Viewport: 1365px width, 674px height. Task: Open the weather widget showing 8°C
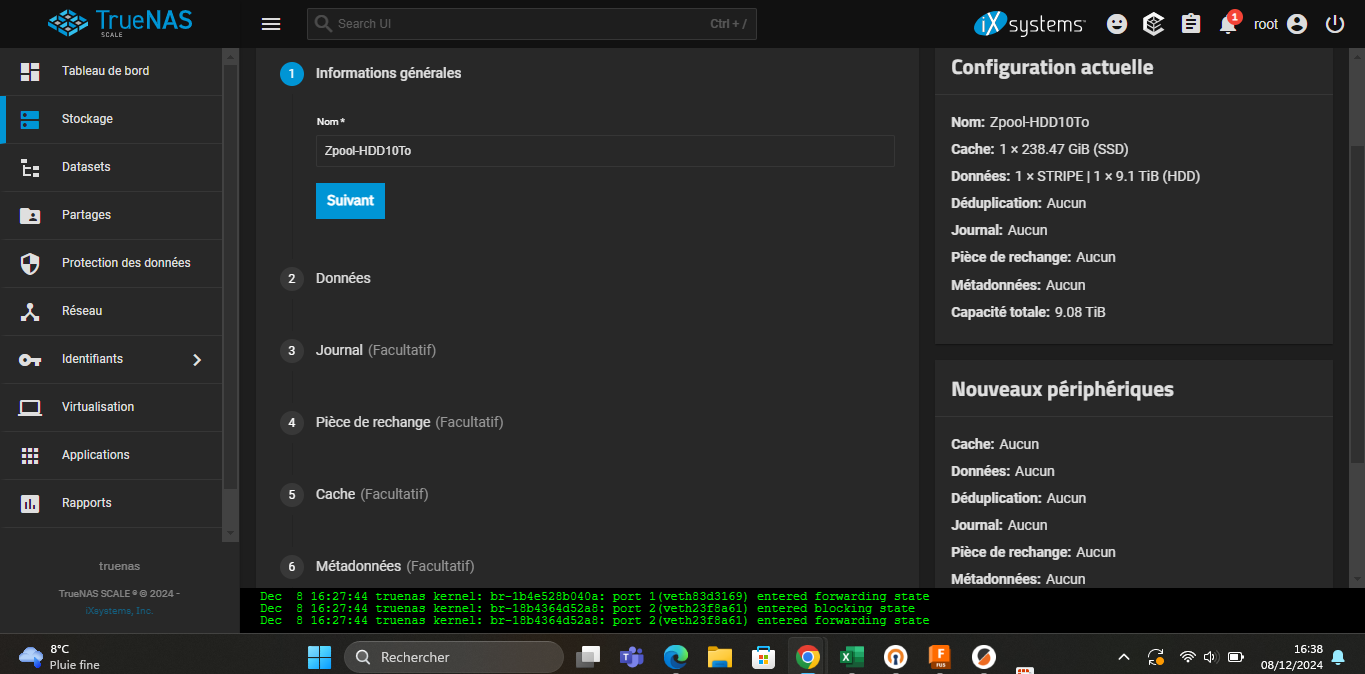coord(60,656)
